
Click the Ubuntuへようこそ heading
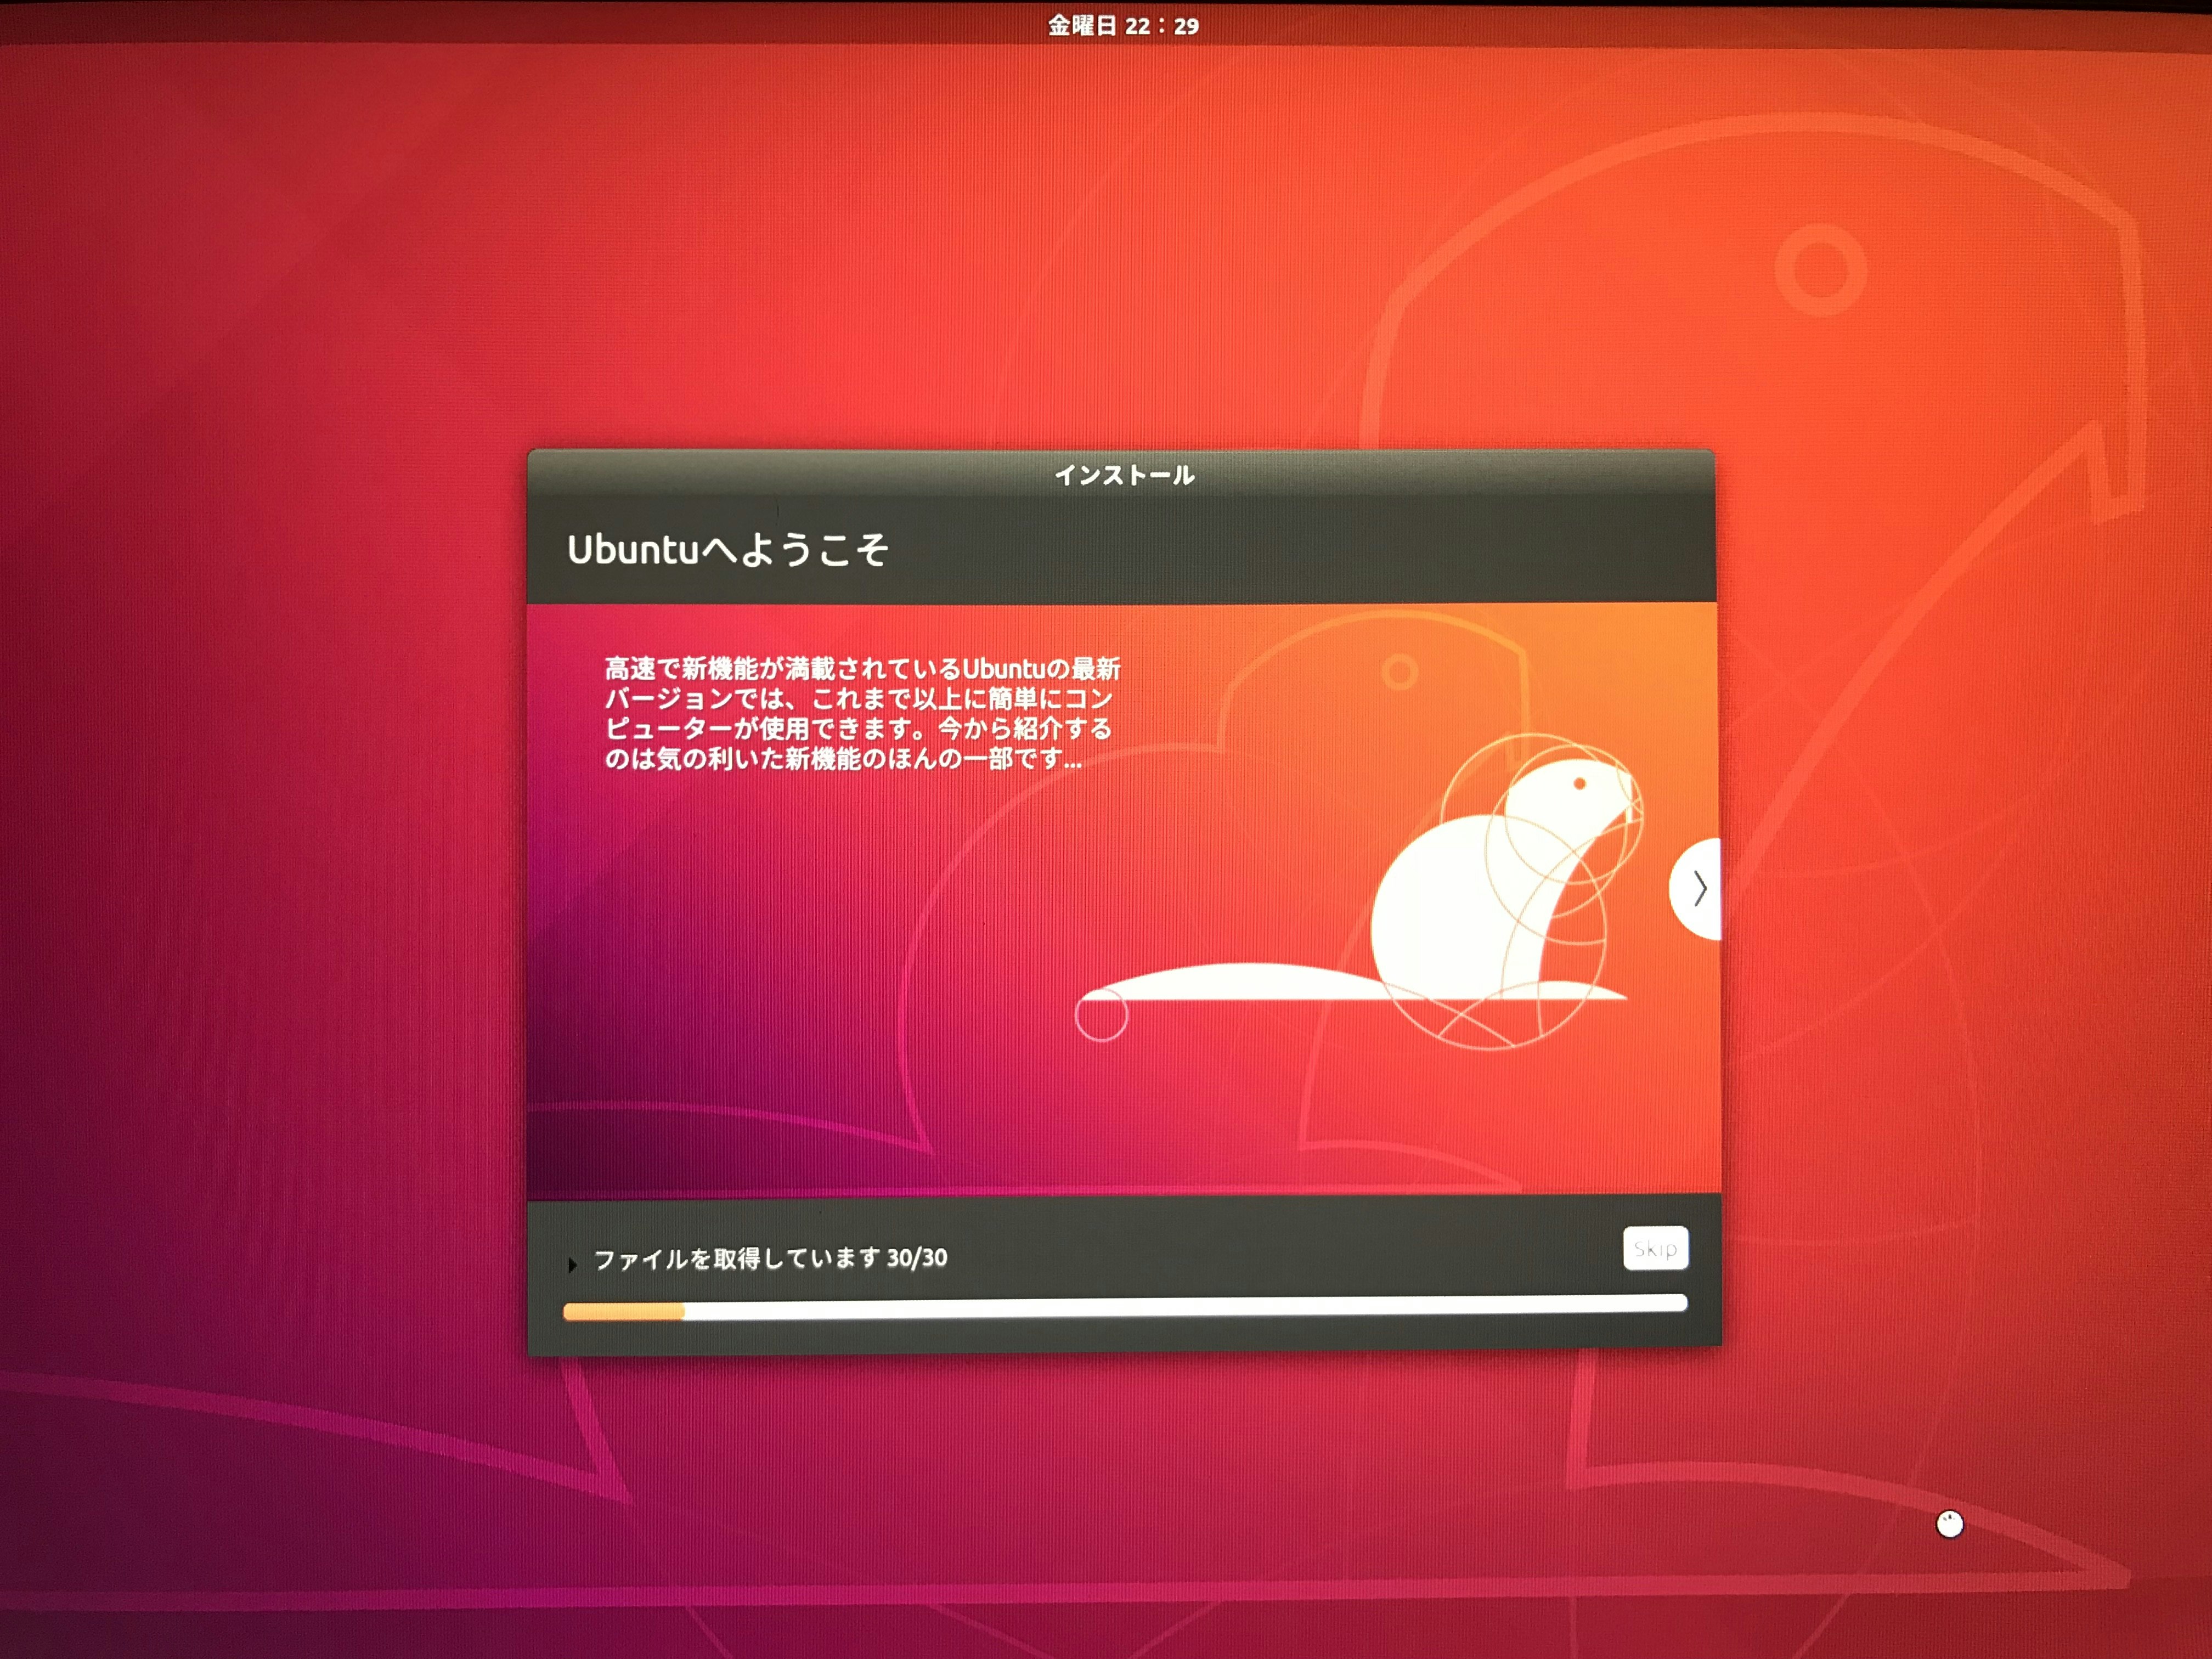(x=727, y=549)
